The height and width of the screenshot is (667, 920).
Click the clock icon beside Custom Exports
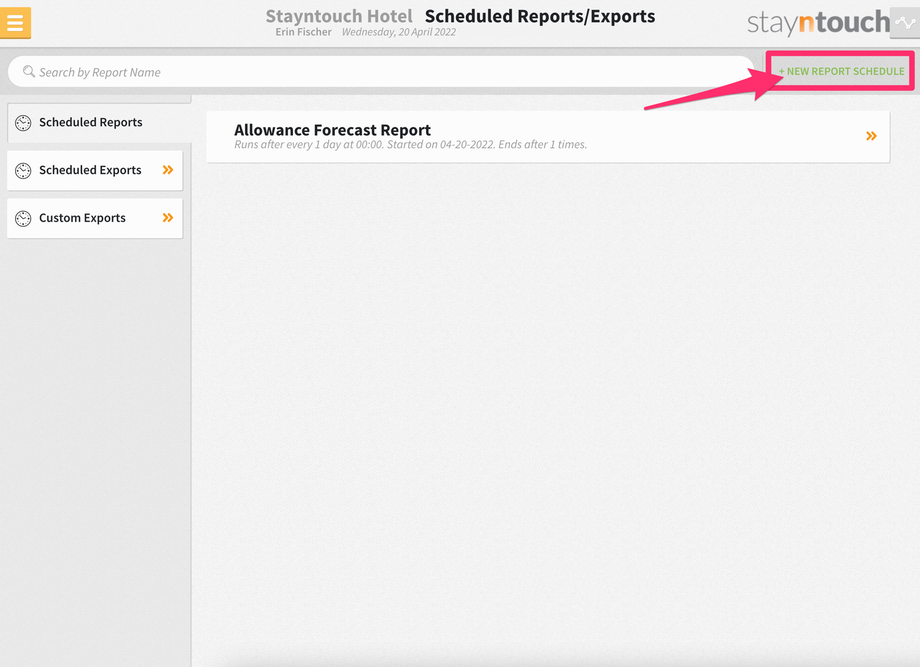tap(23, 218)
